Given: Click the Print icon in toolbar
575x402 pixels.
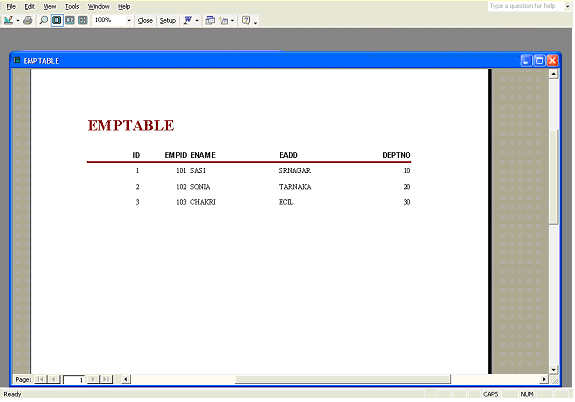Looking at the screenshot, I should (x=28, y=20).
